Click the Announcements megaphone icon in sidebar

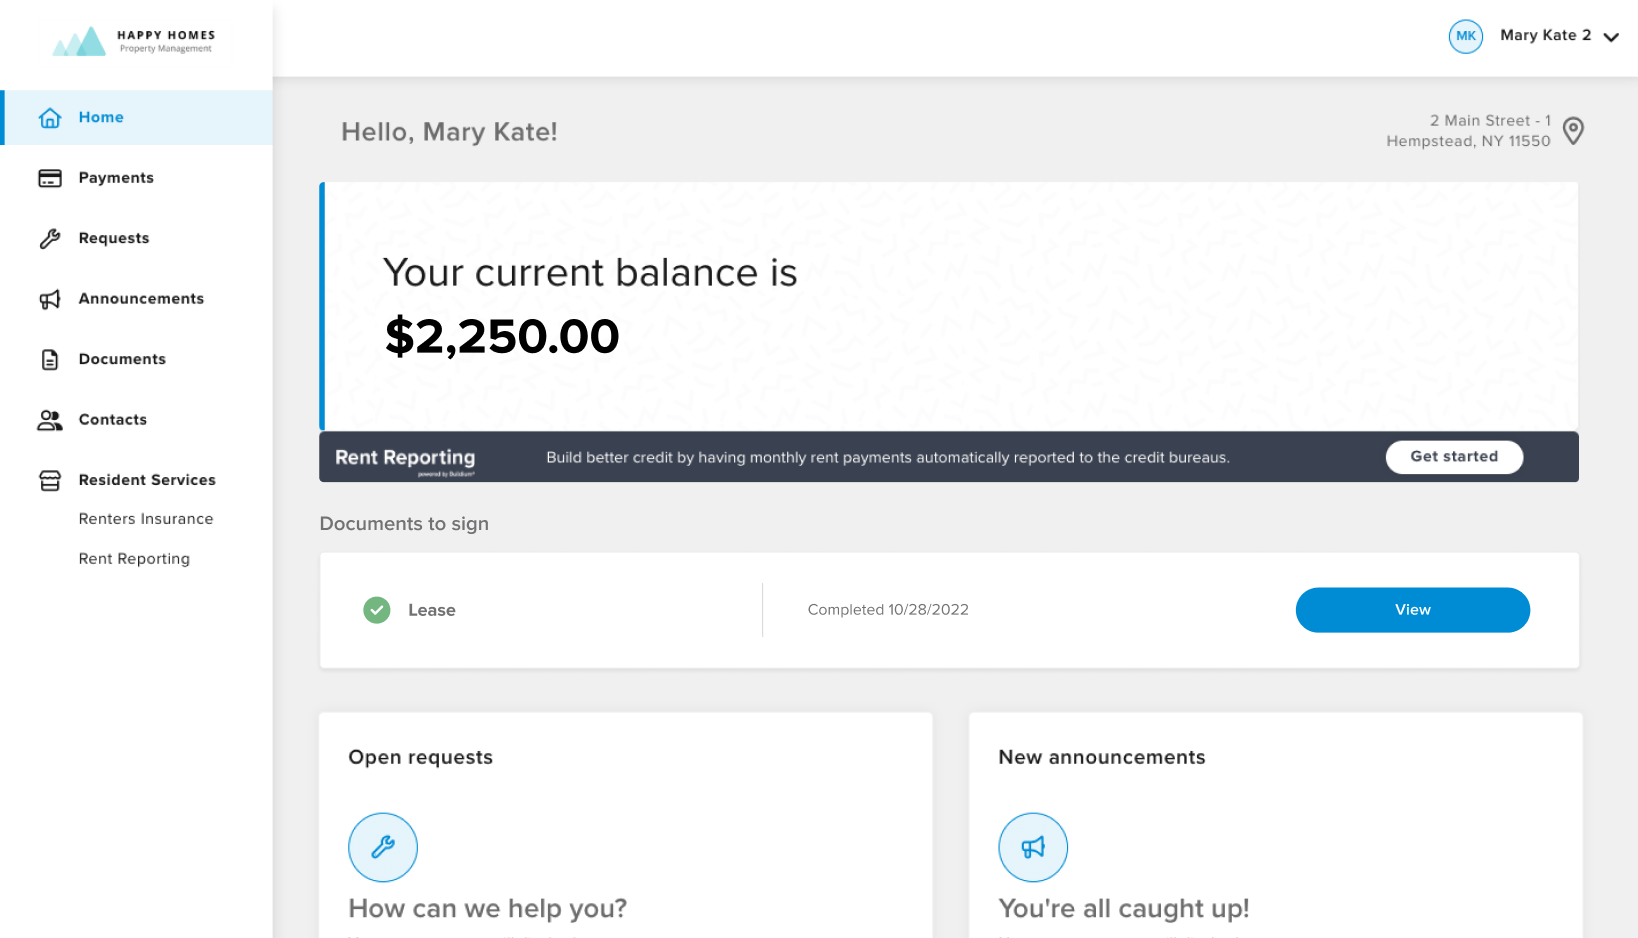[50, 299]
